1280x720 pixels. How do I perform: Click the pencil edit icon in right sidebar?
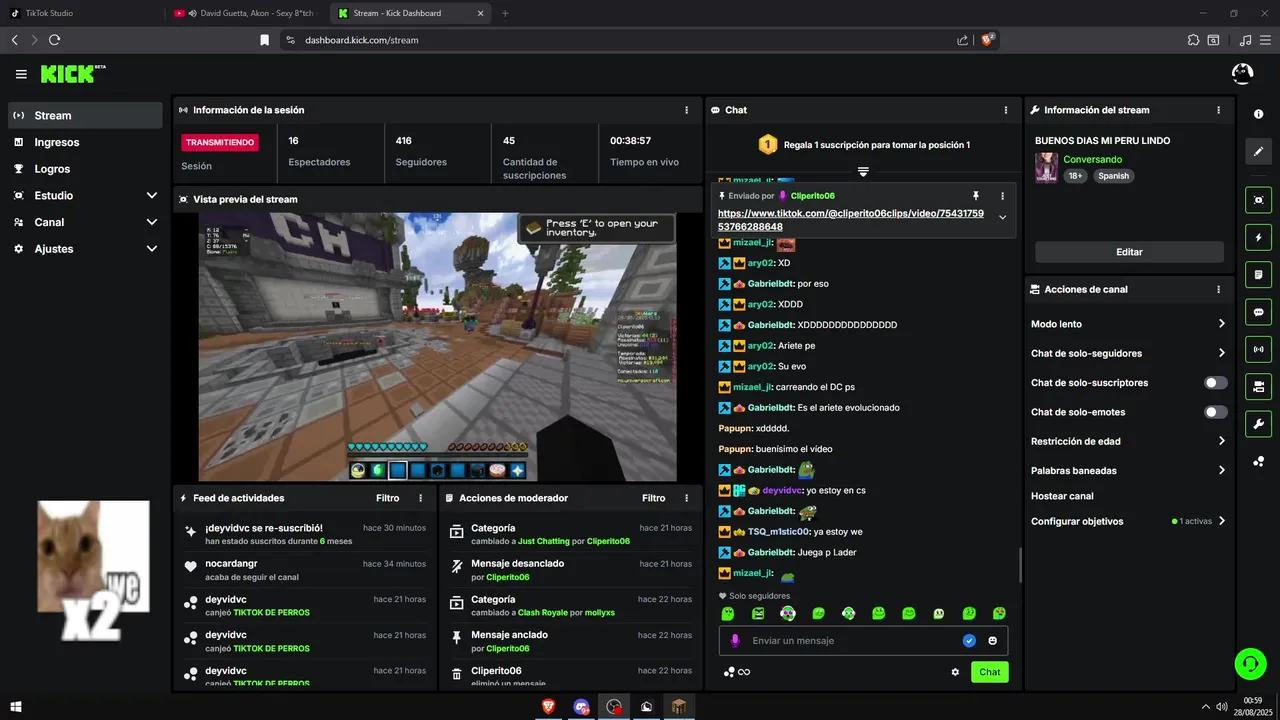point(1258,151)
